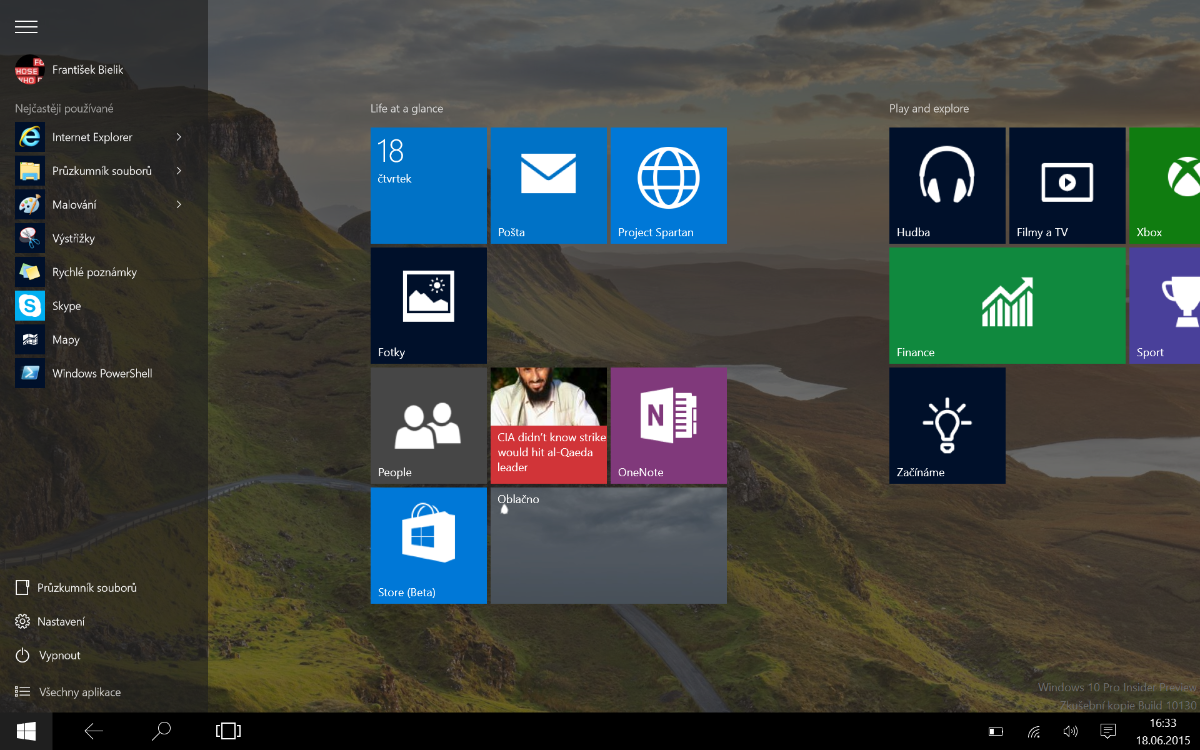Launch Project Spartan browser tile
This screenshot has width=1200, height=750.
click(668, 185)
